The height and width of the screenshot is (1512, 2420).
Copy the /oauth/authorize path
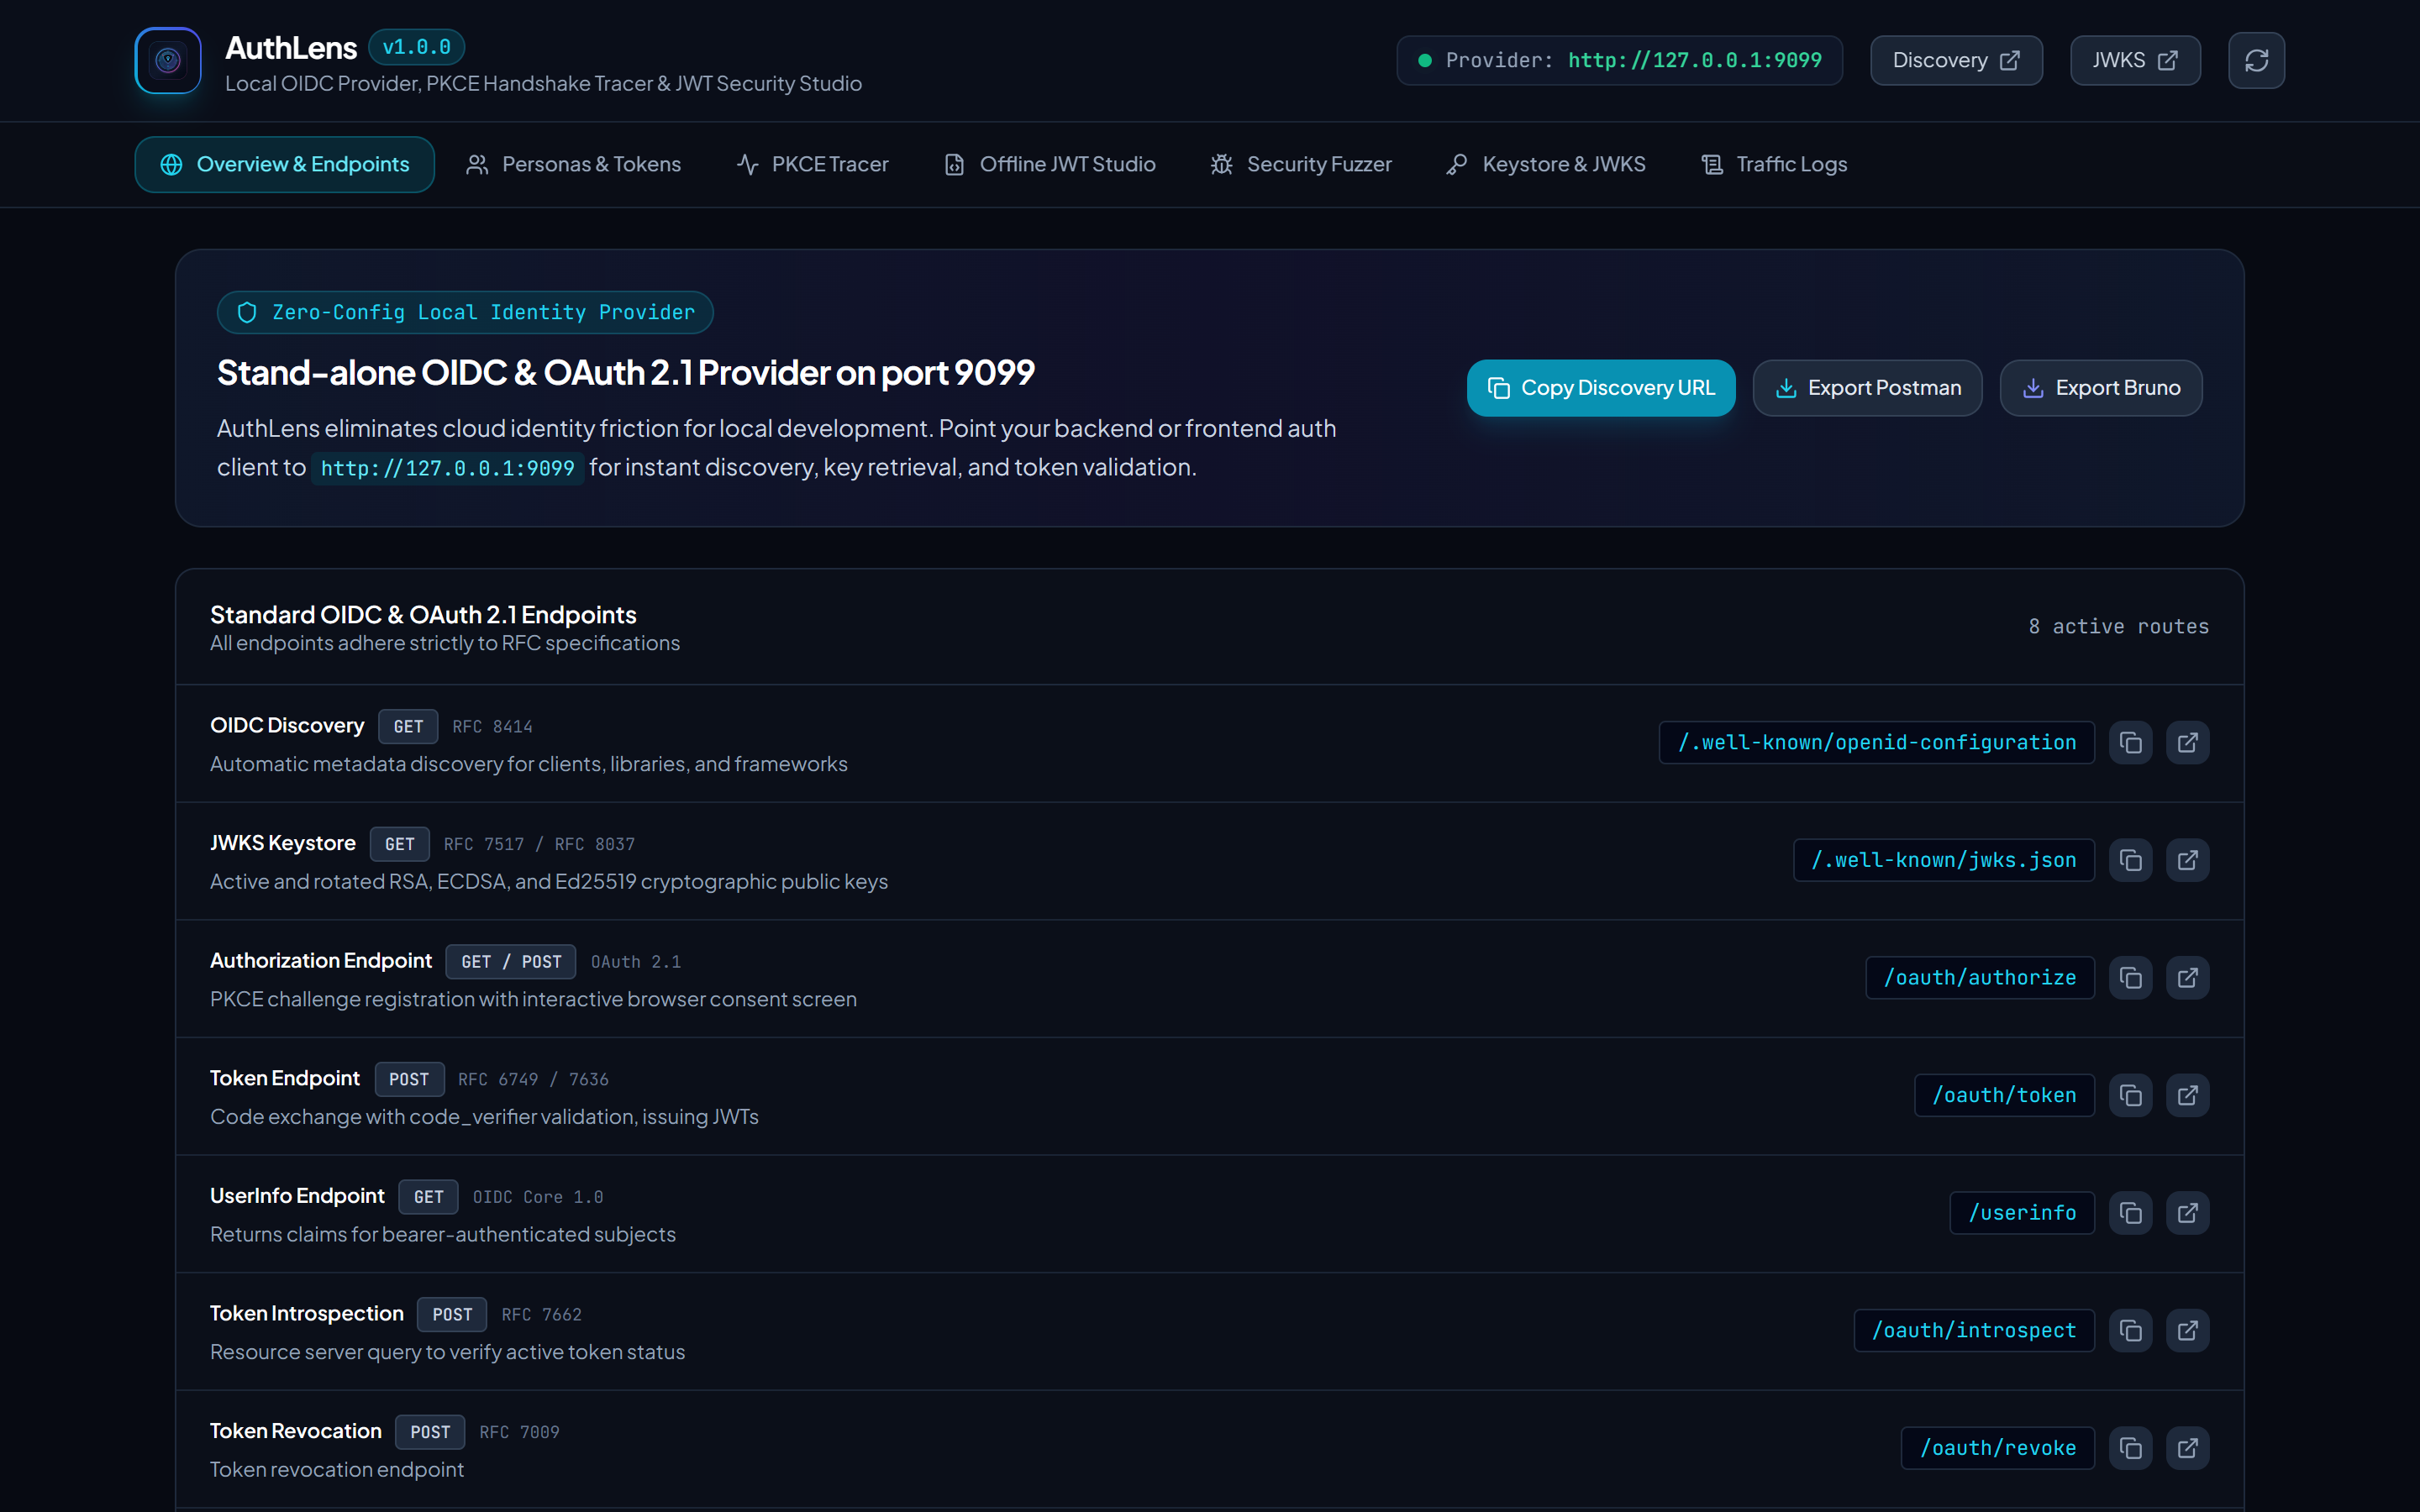(2130, 978)
